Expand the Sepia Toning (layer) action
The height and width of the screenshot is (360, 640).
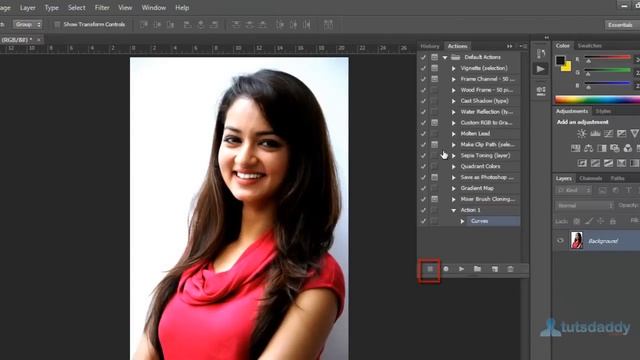tap(453, 156)
